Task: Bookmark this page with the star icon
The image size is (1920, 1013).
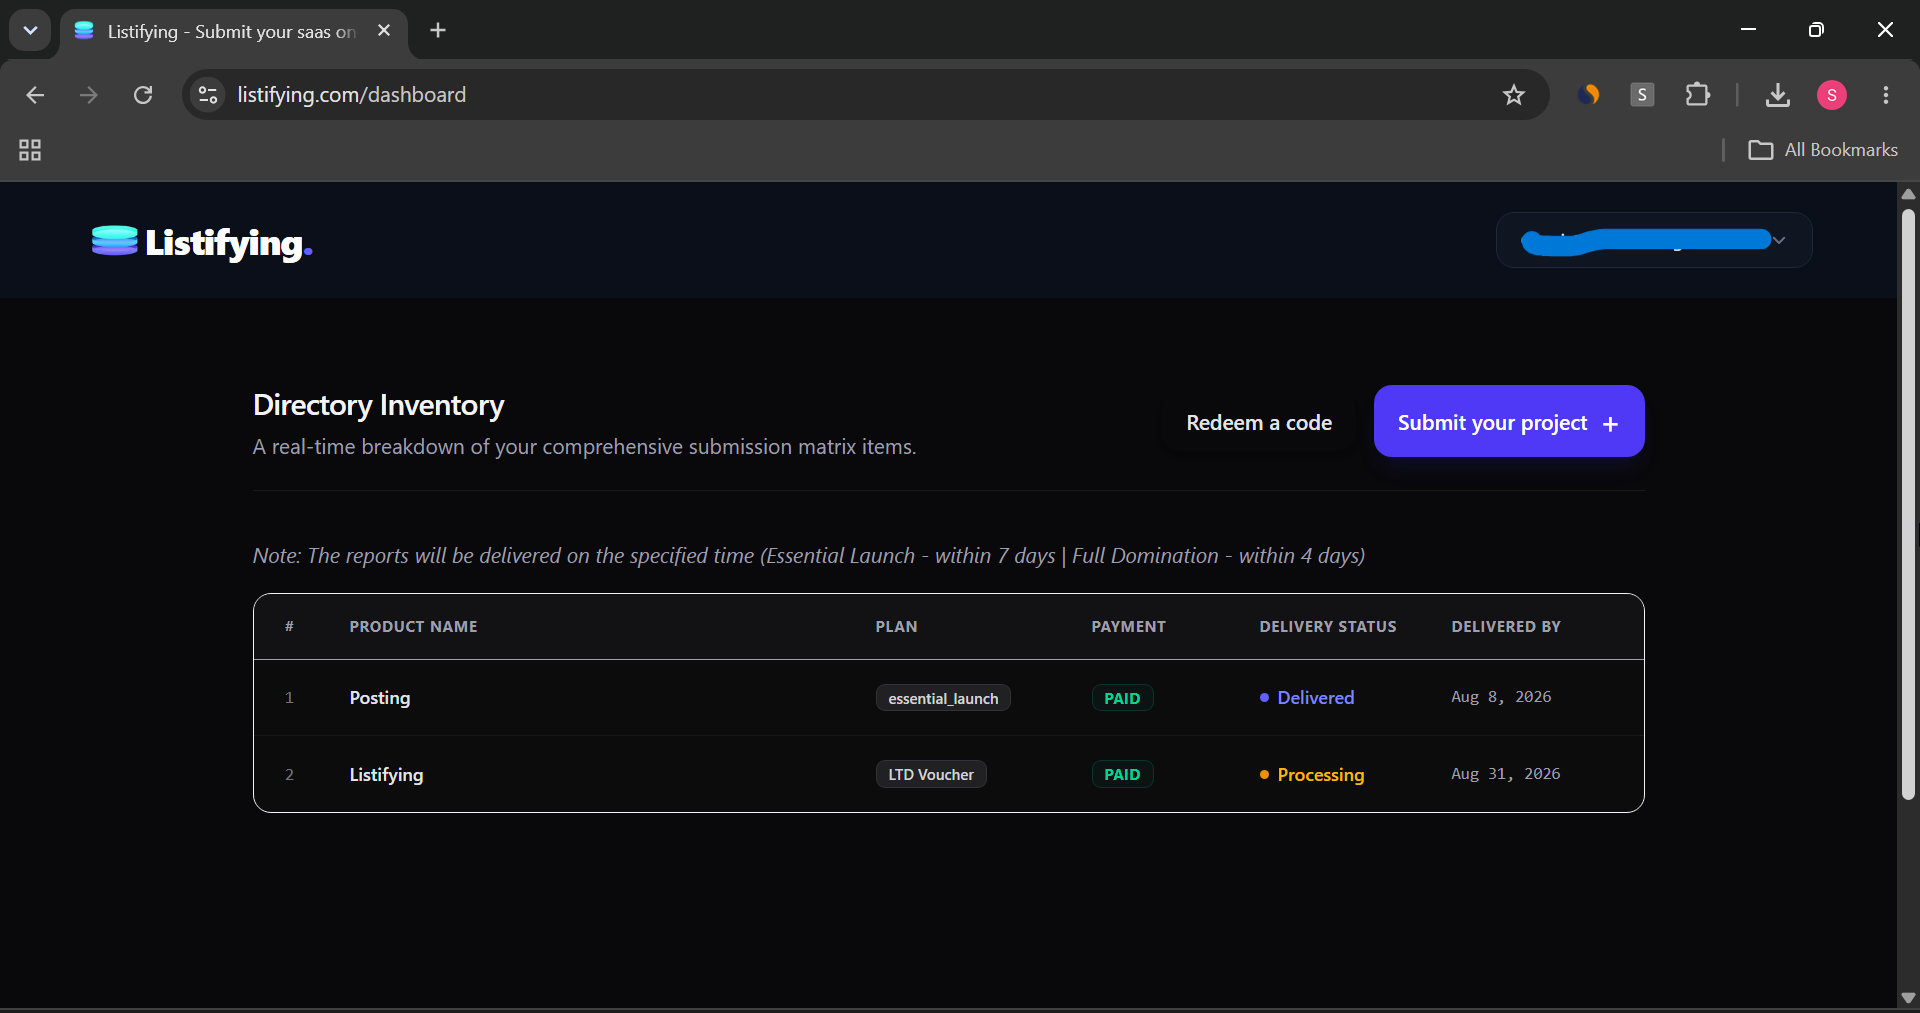Action: [x=1514, y=95]
